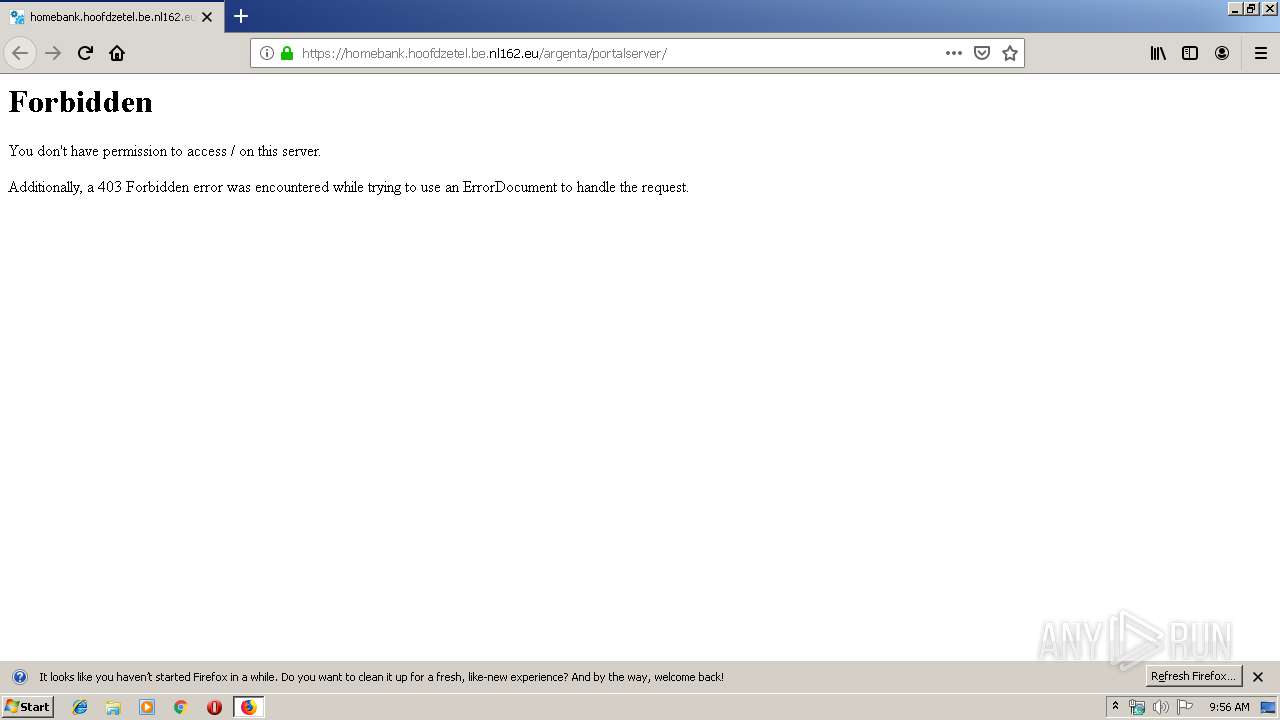Show hidden system tray icons

click(x=1116, y=707)
